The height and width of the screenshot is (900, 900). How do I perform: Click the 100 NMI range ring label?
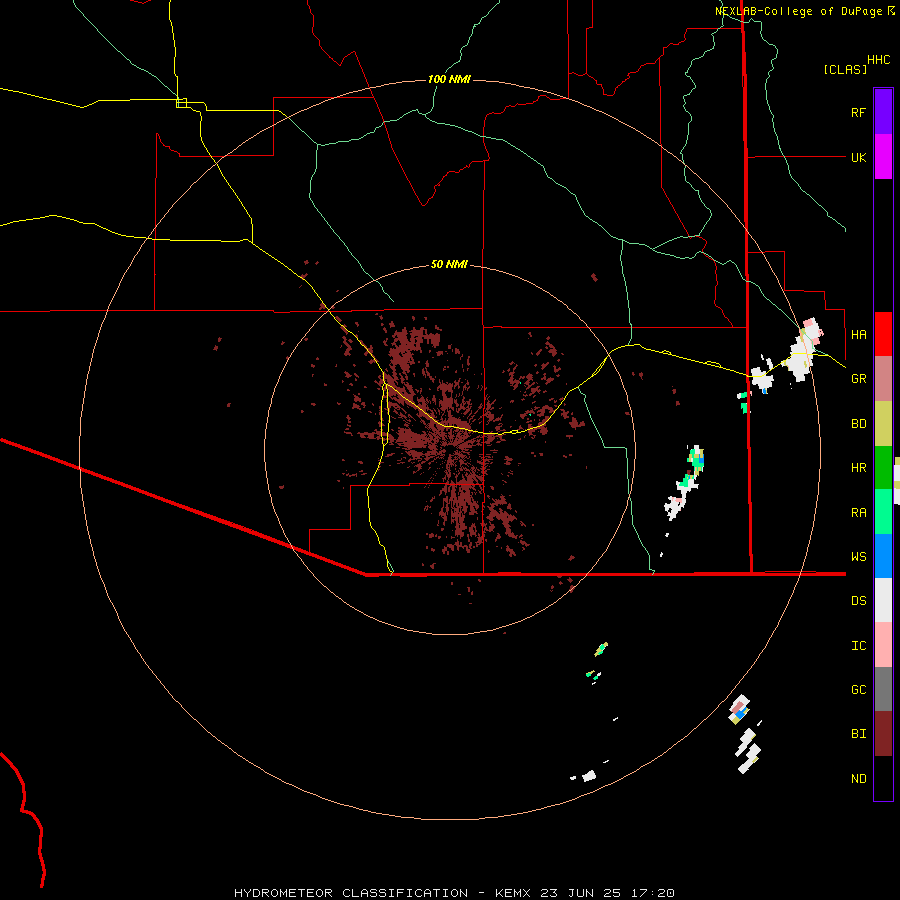click(449, 79)
